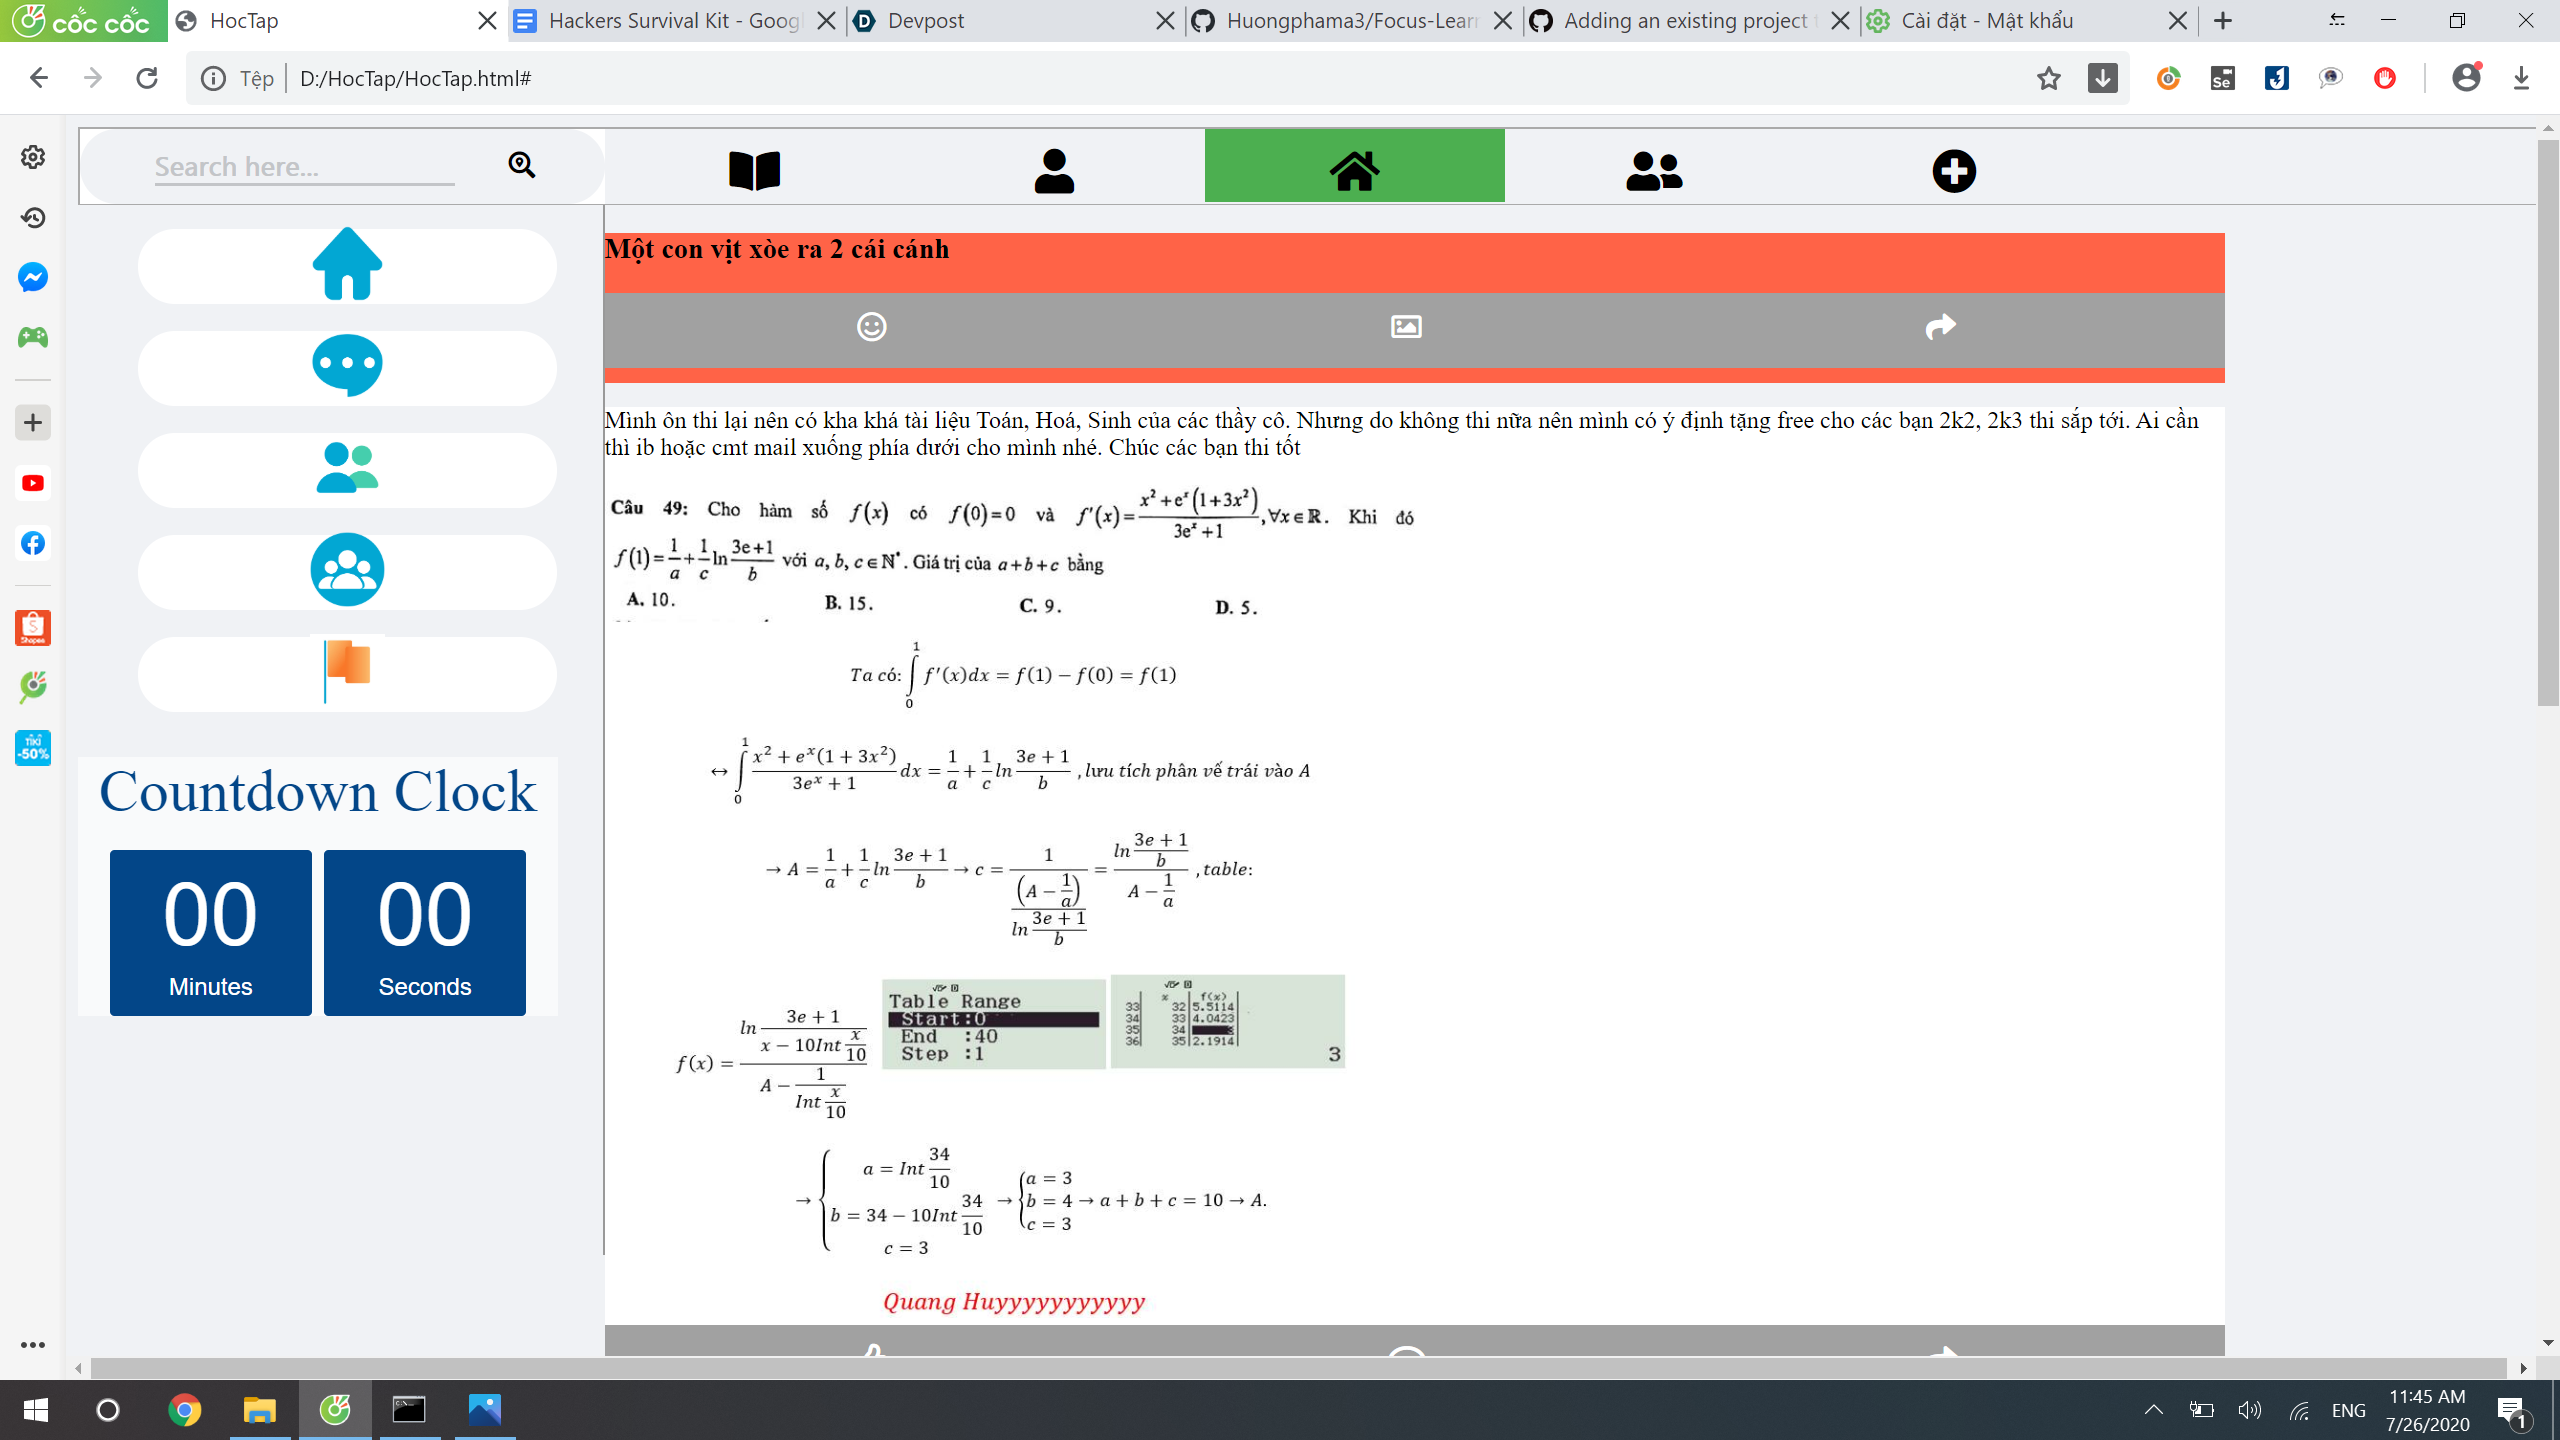Open the blue-green two-people sidebar button

click(x=347, y=469)
